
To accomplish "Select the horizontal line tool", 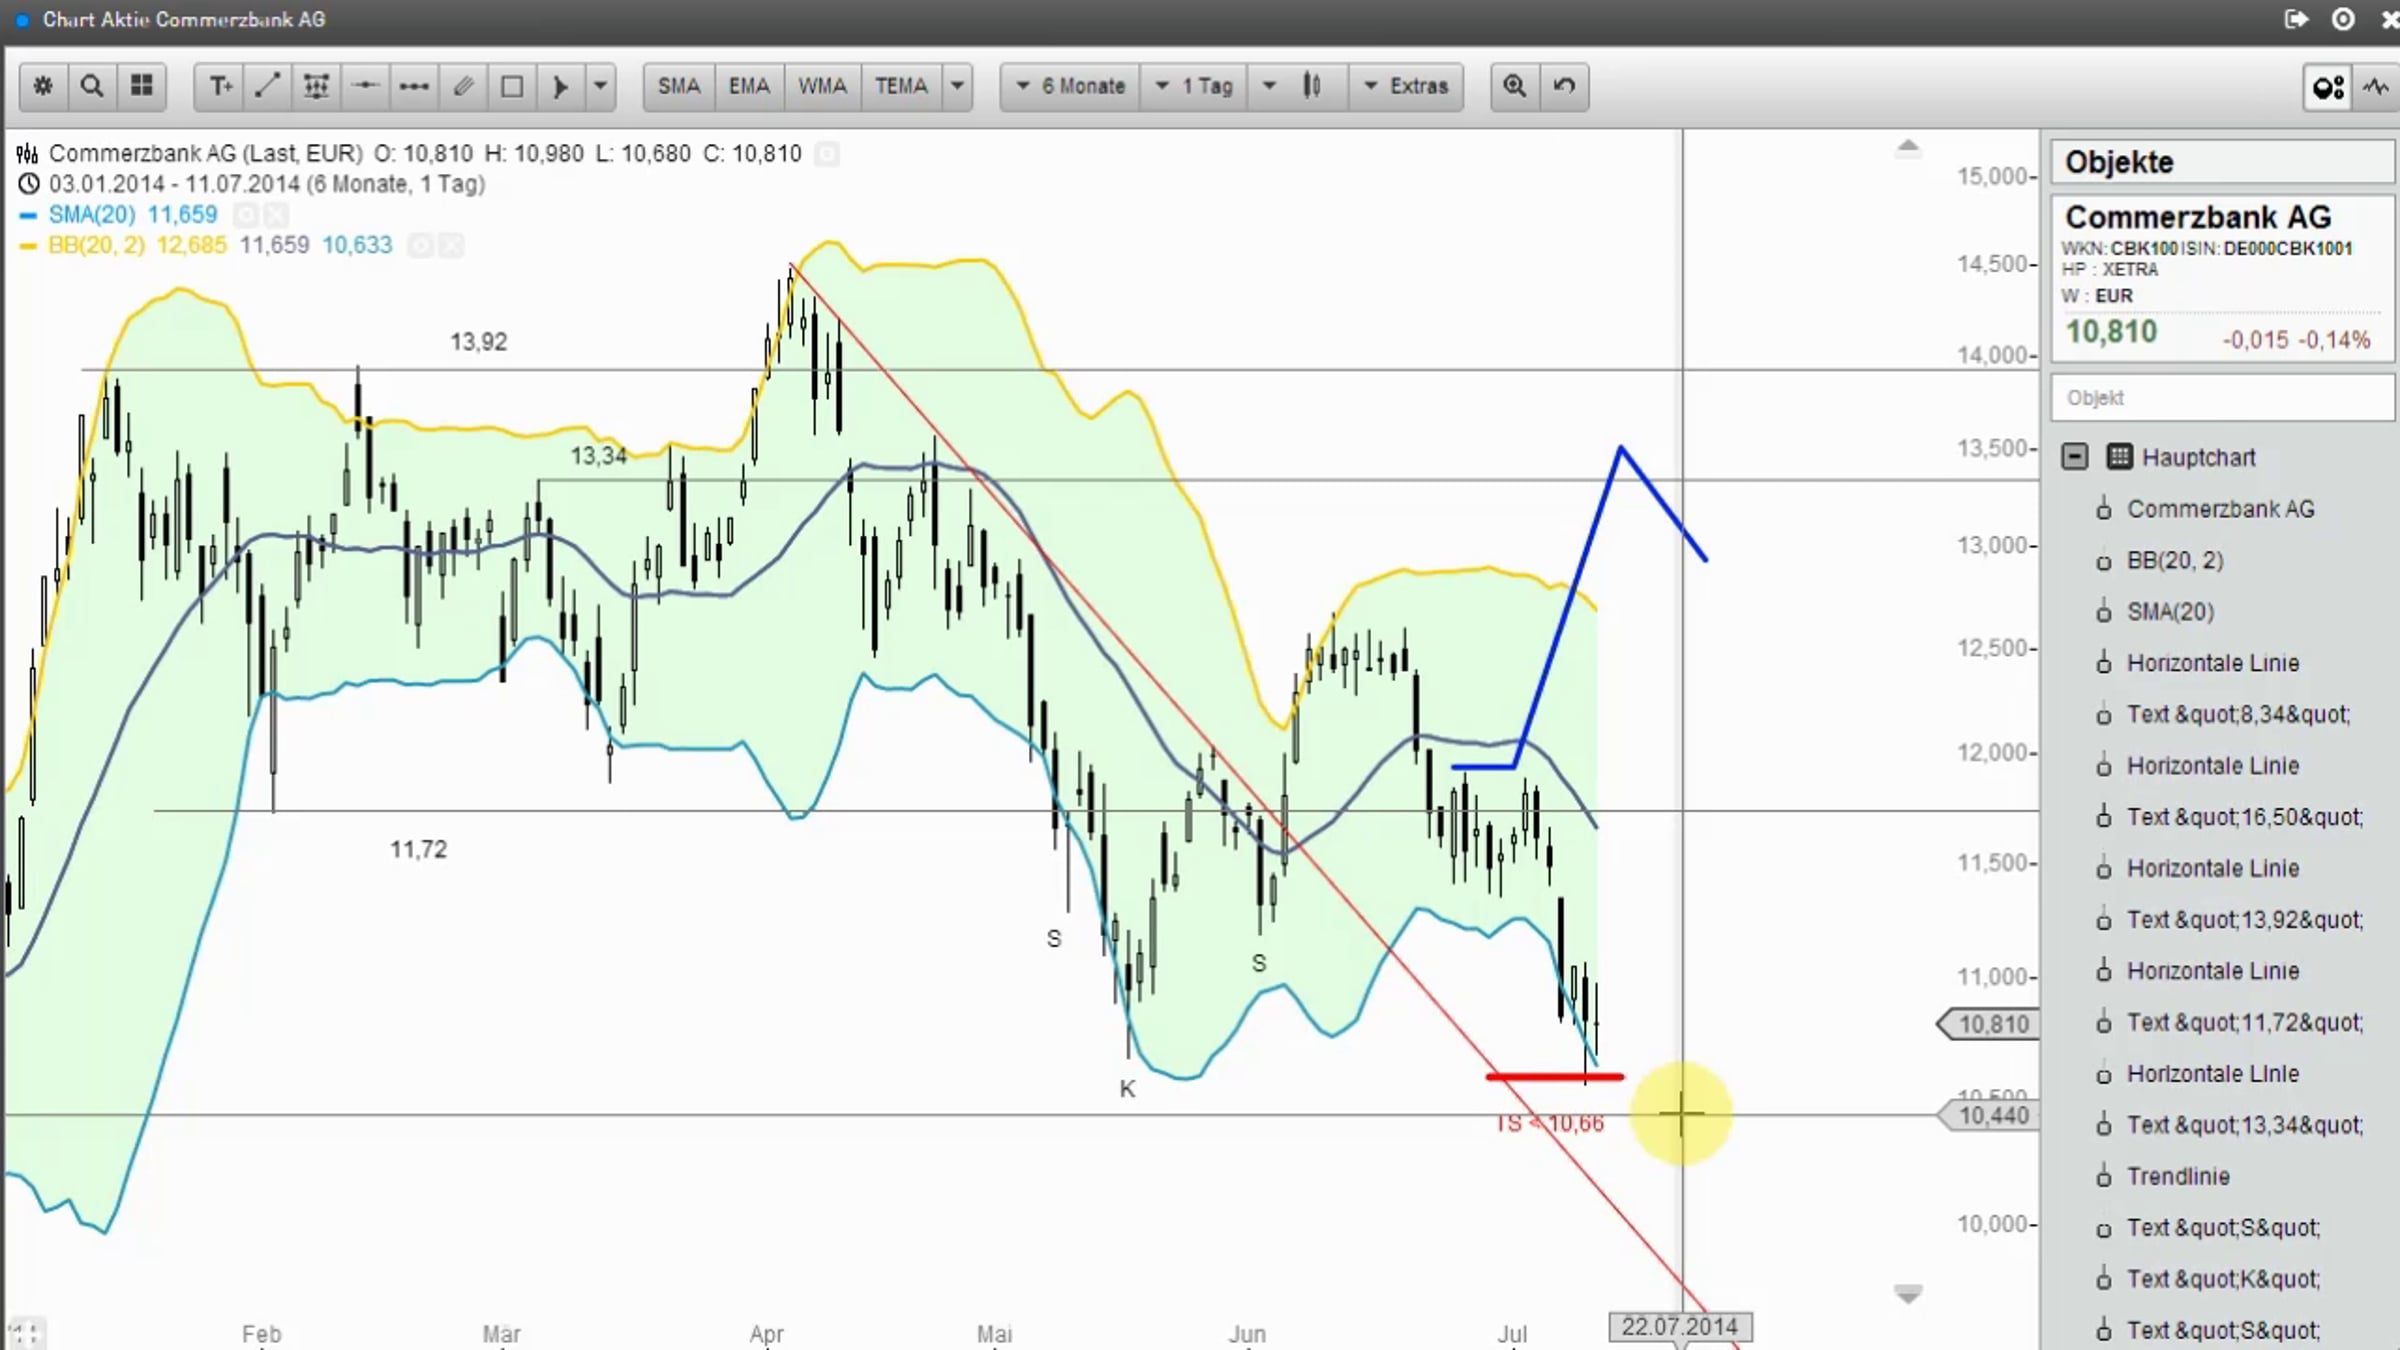I will (365, 86).
